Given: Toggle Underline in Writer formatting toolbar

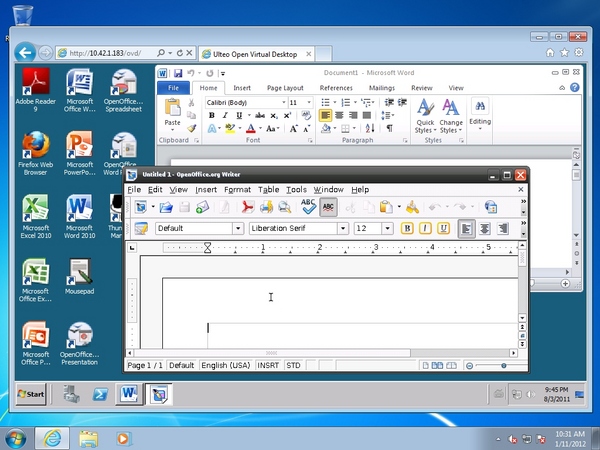Looking at the screenshot, I should click(443, 228).
